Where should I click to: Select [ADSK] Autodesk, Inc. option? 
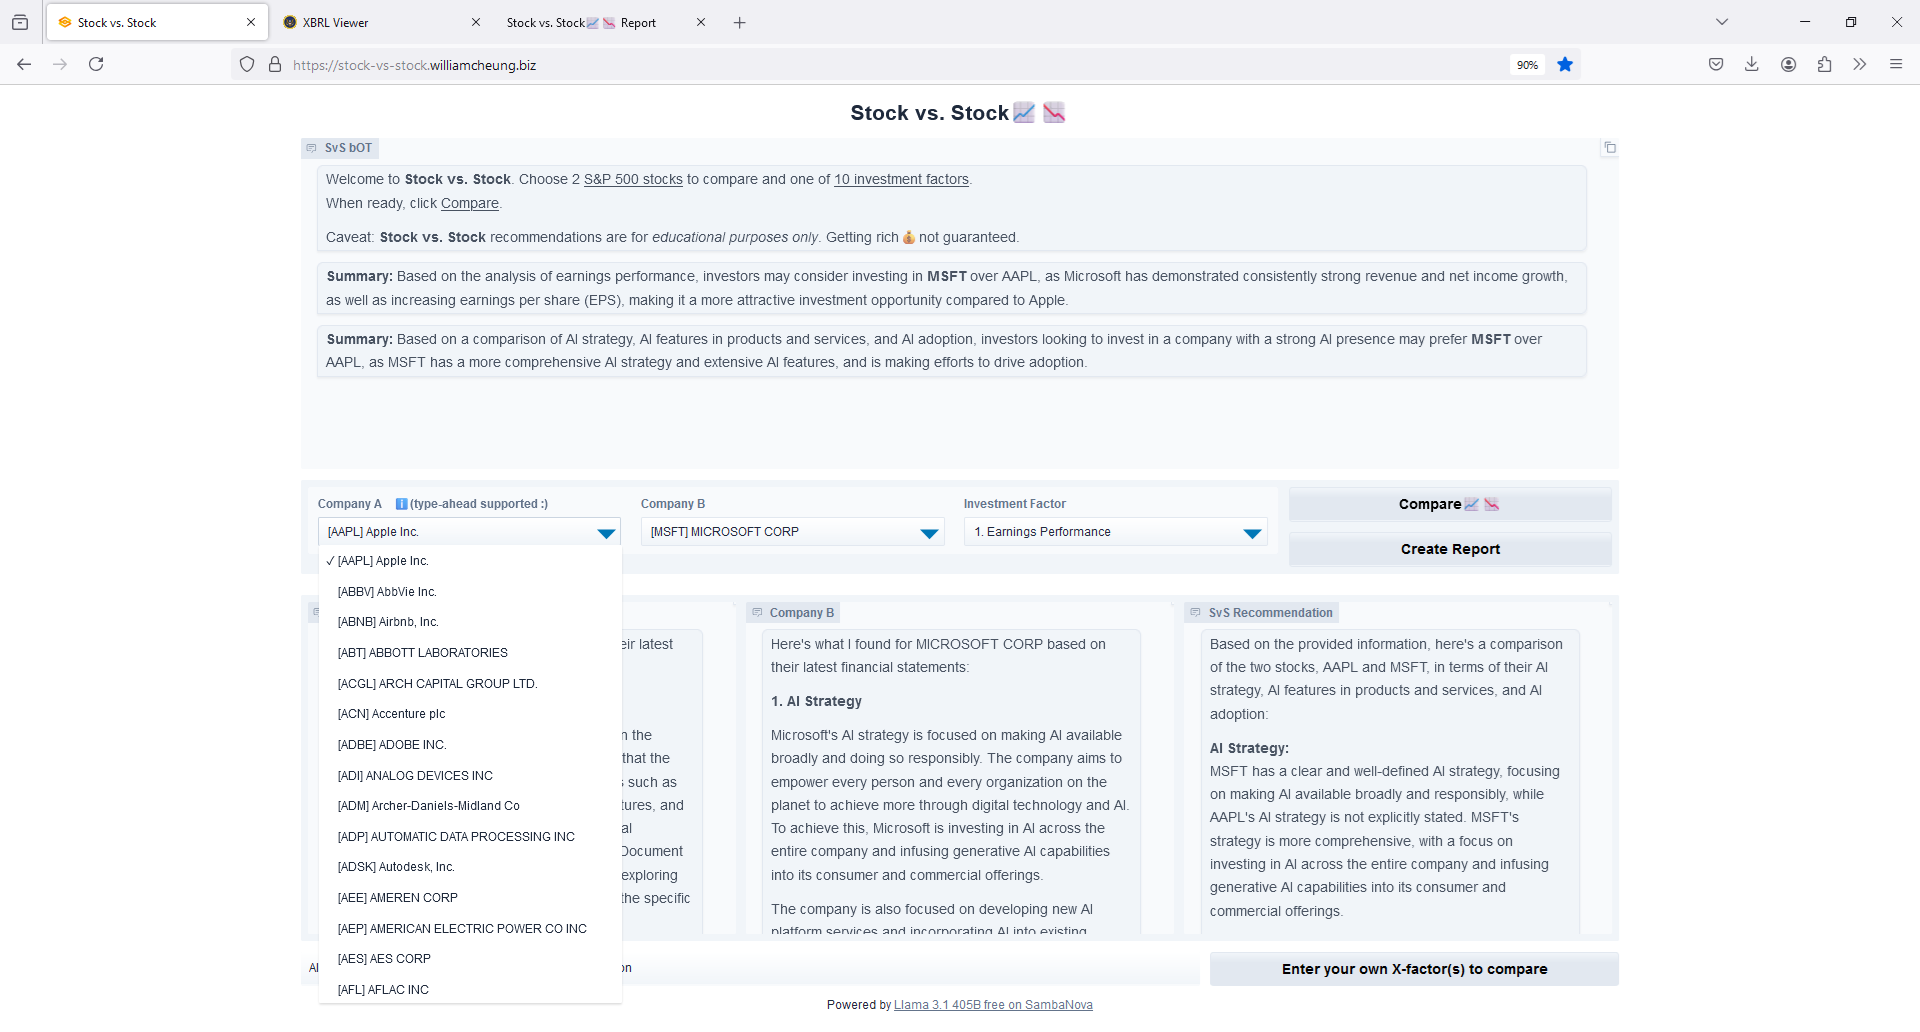(x=470, y=867)
